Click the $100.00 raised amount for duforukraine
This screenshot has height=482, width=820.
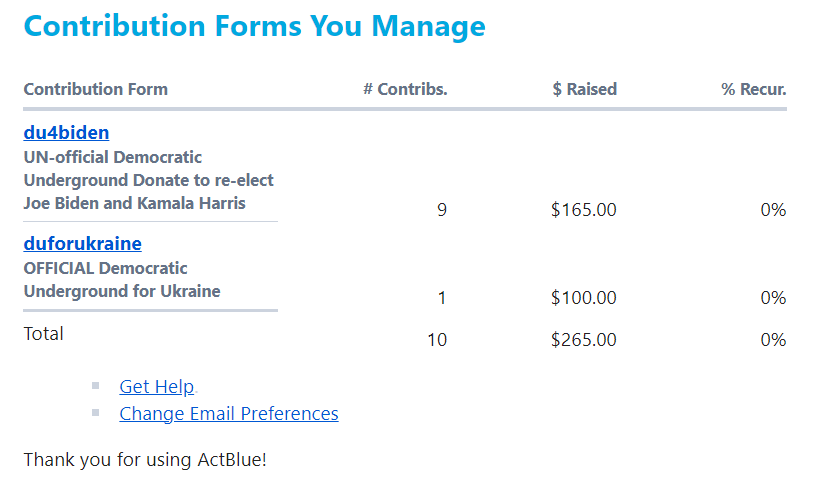pos(583,298)
